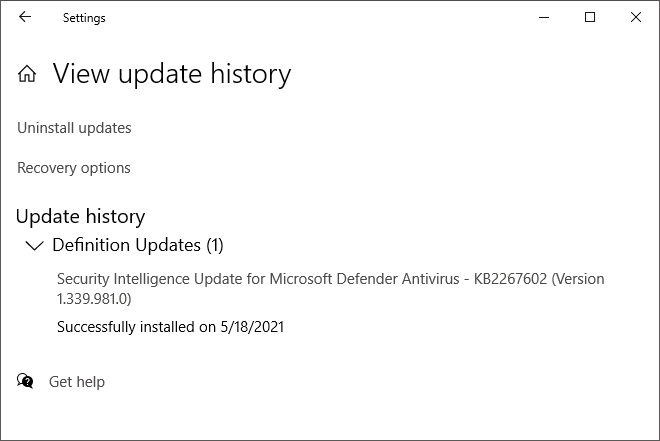Click the Get help text link
This screenshot has height=441, width=660.
pos(77,382)
